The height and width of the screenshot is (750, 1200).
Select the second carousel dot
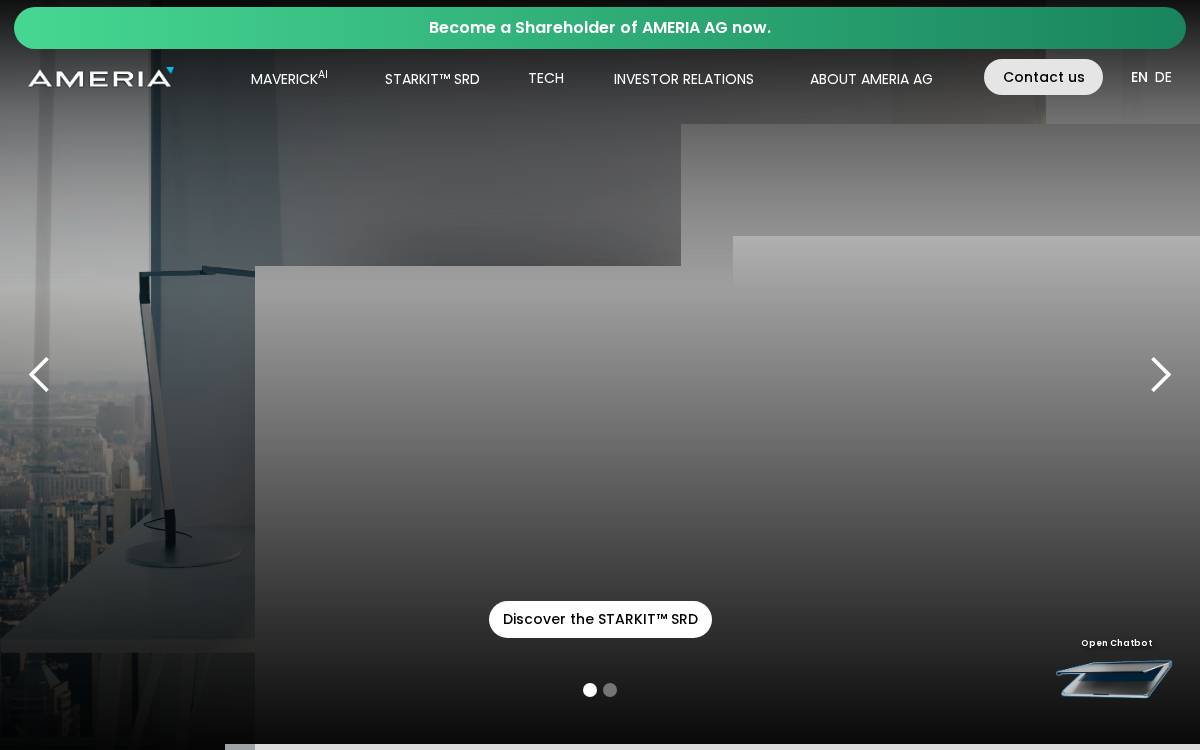pos(610,690)
